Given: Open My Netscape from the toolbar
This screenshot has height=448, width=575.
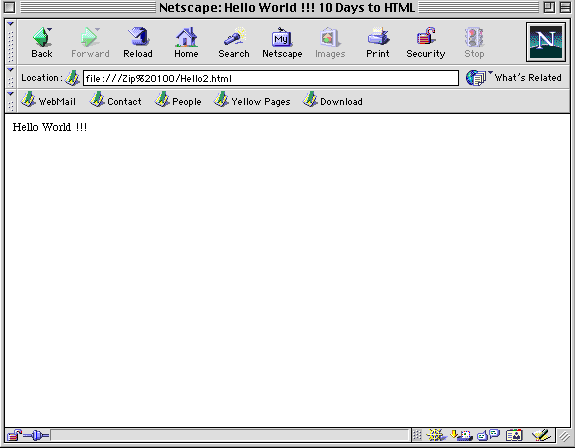Looking at the screenshot, I should [x=282, y=43].
